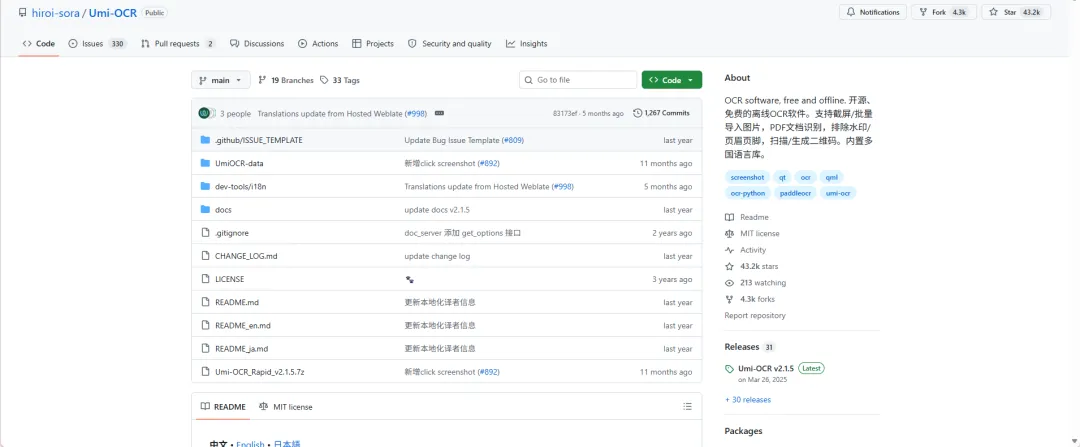Click the Notifications bell button
The width and height of the screenshot is (1080, 447).
tap(873, 12)
